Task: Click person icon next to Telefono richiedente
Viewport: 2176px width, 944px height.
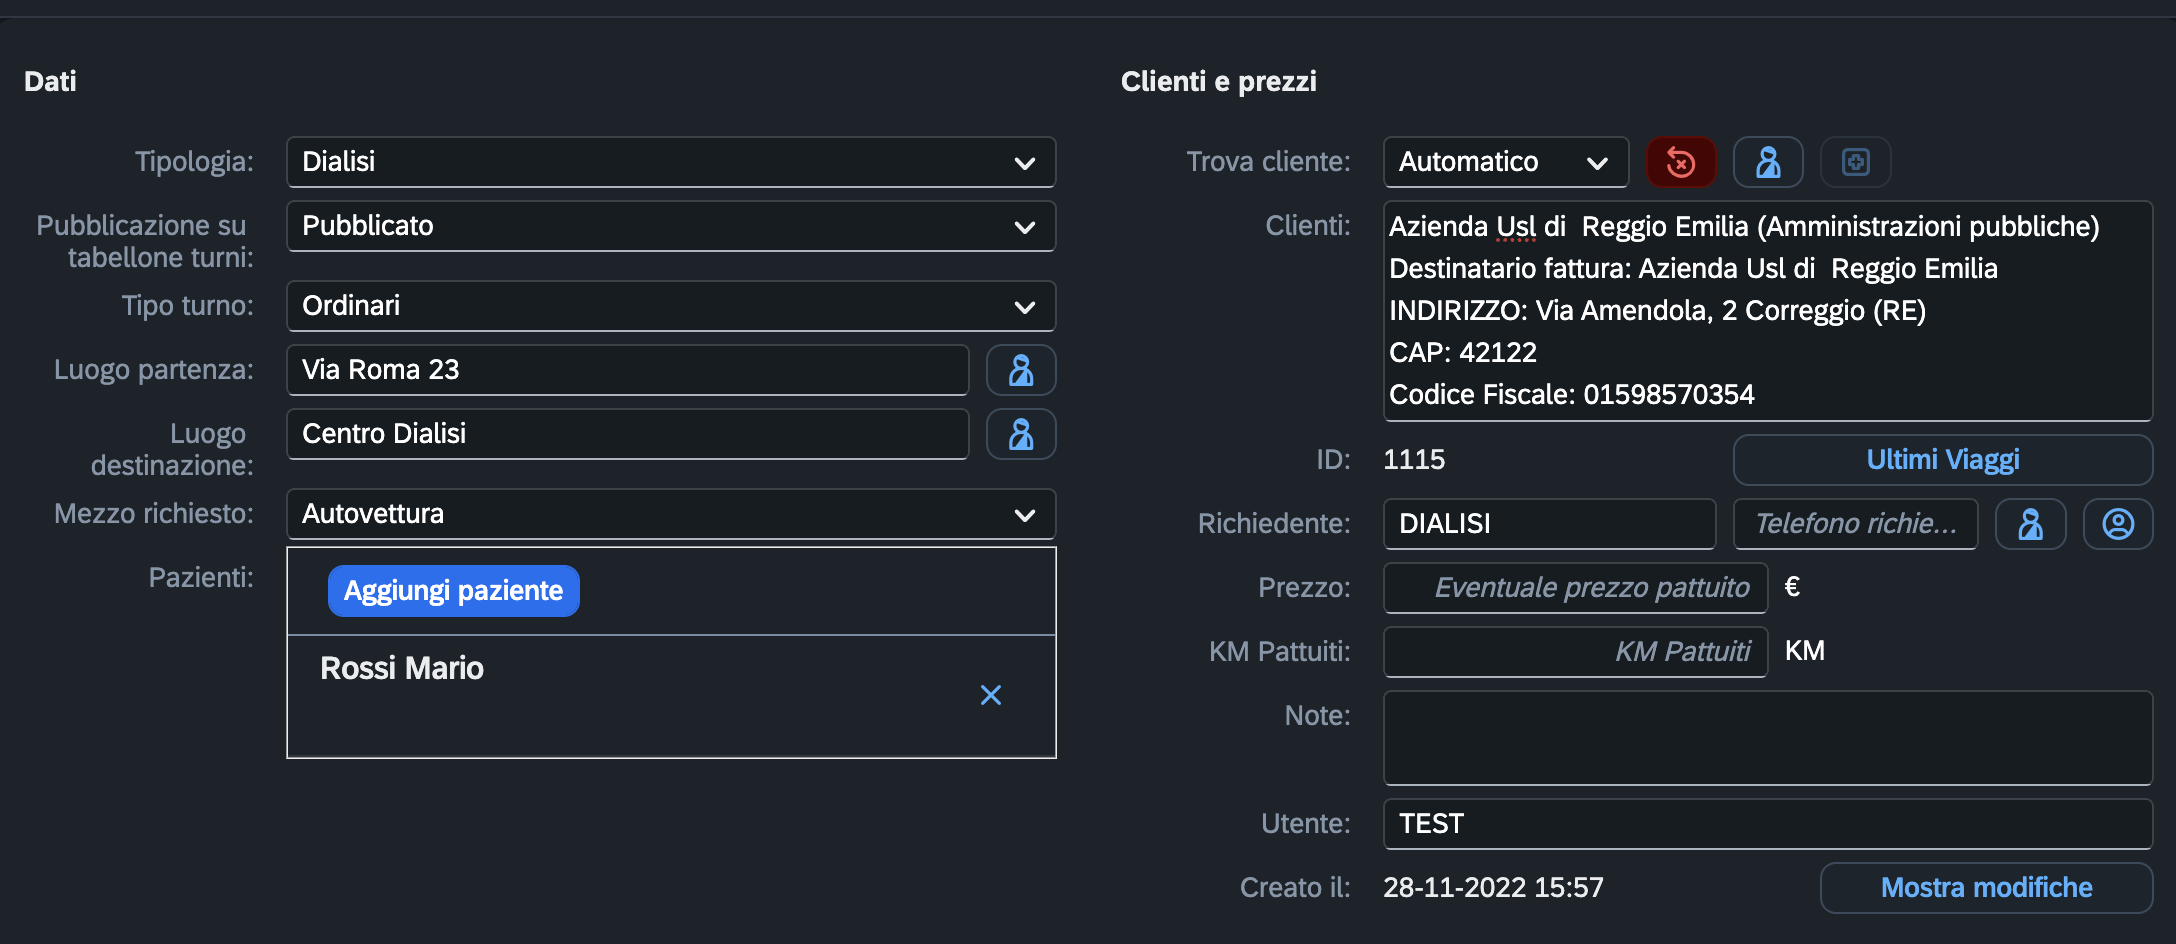Action: pyautogui.click(x=2030, y=524)
